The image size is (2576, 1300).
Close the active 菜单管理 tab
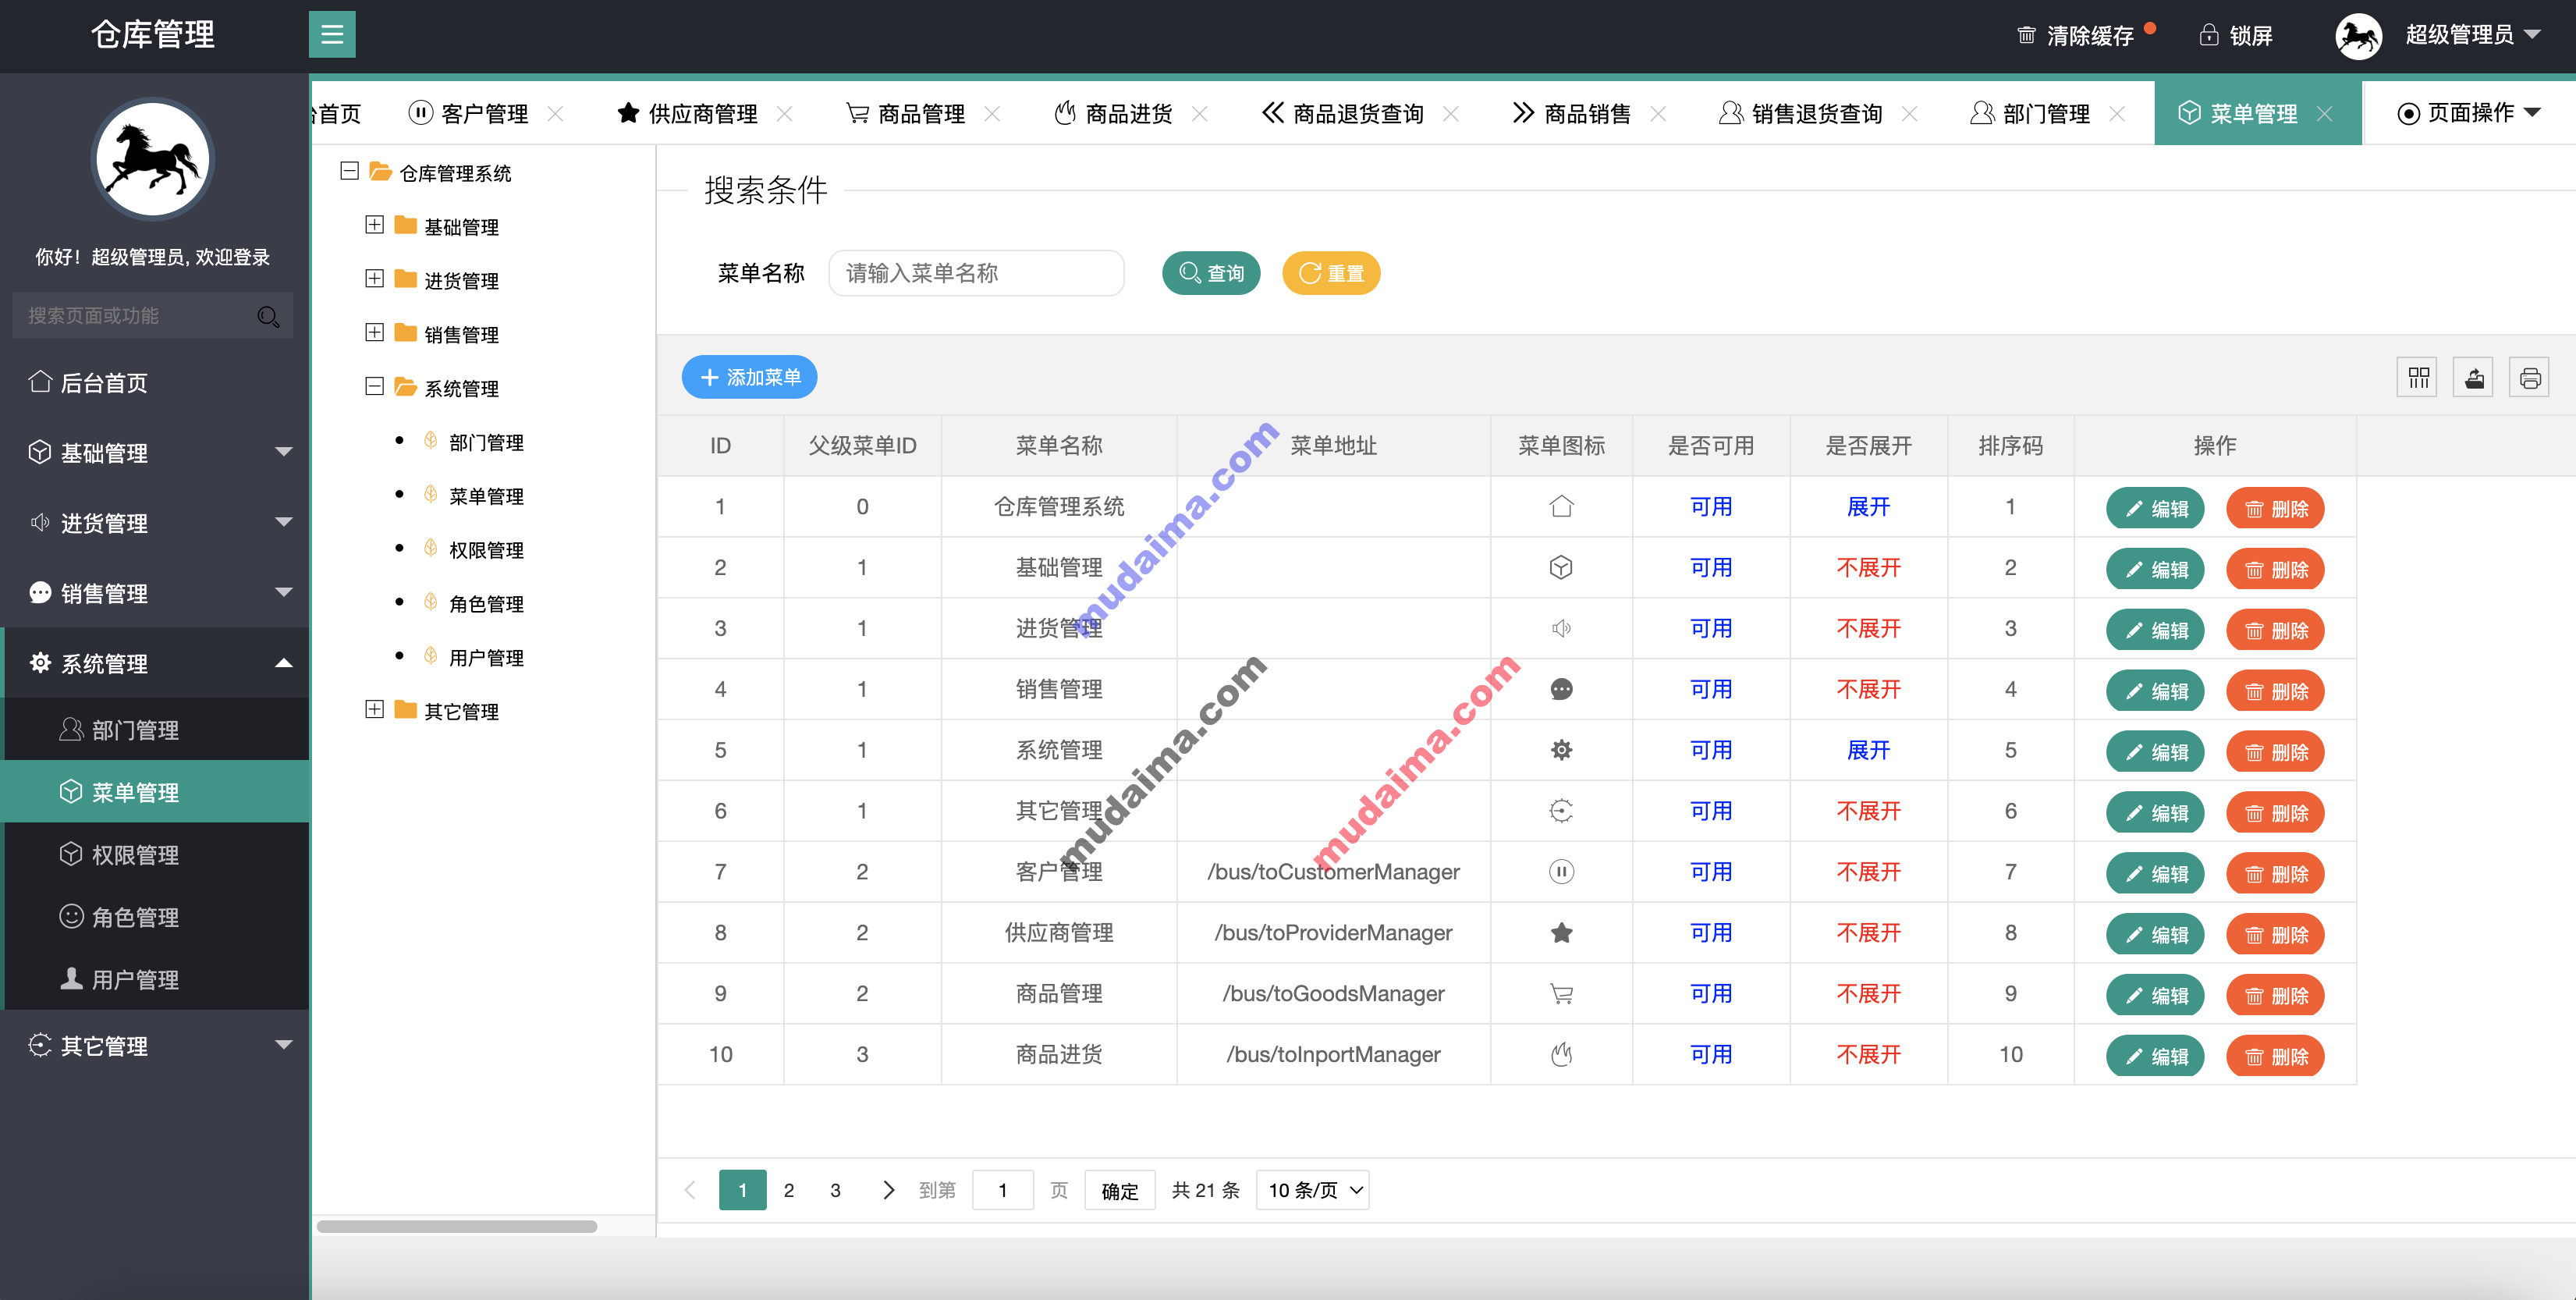[x=2325, y=114]
